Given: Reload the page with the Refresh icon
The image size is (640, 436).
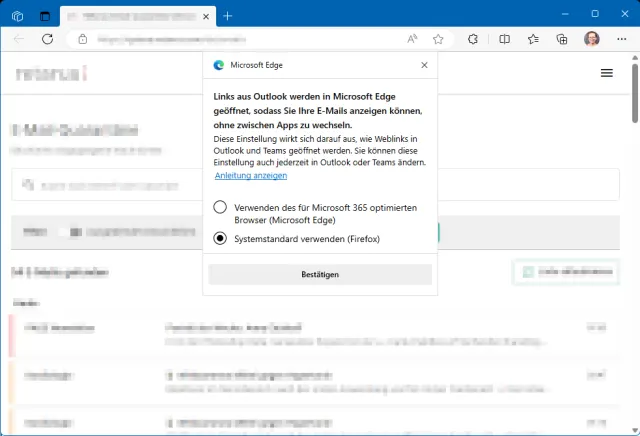Looking at the screenshot, I should tap(48, 39).
